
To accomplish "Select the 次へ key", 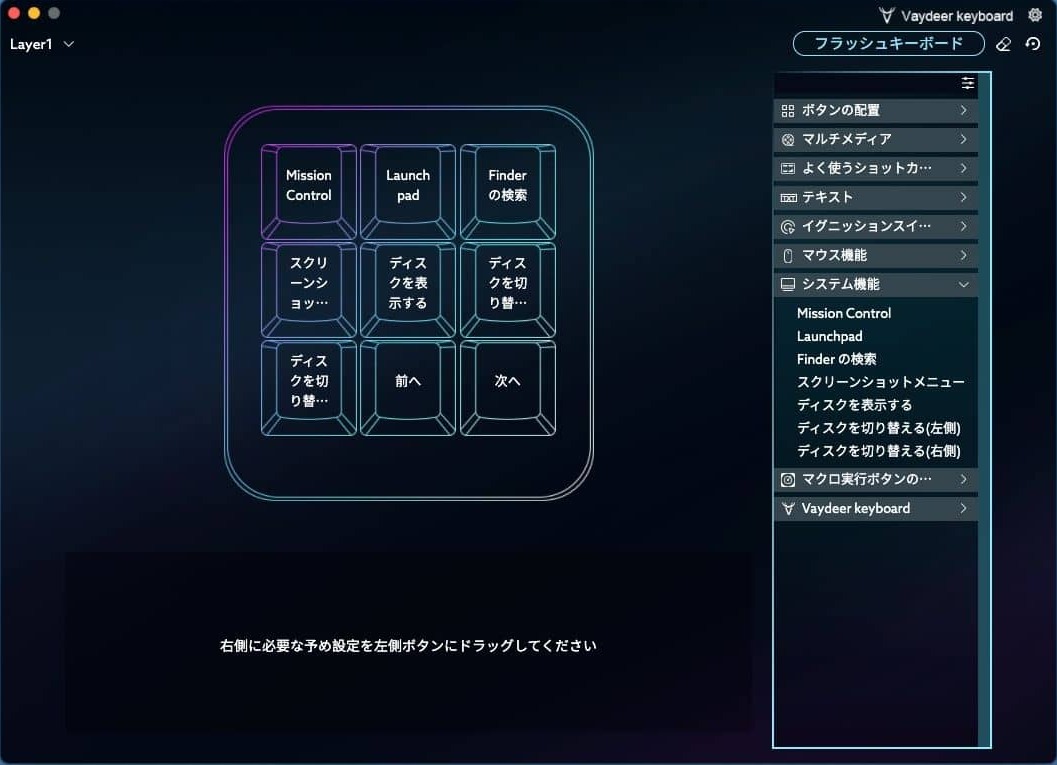I will point(508,388).
